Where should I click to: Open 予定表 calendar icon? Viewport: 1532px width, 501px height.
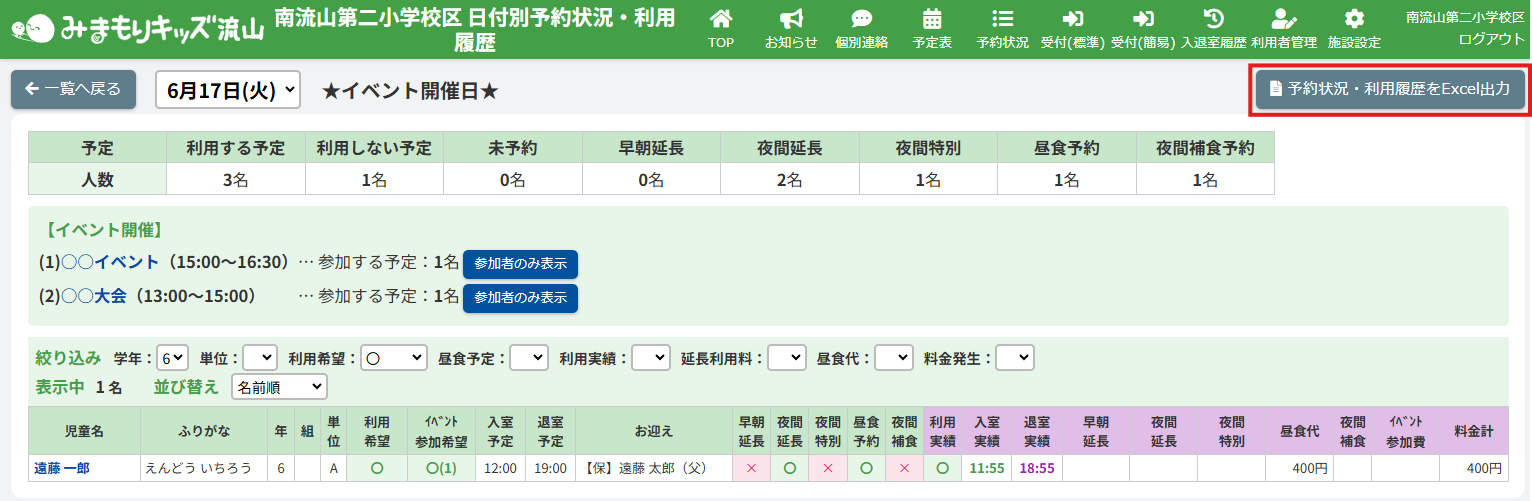tap(932, 29)
